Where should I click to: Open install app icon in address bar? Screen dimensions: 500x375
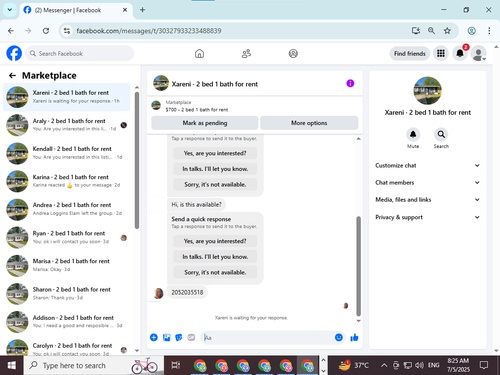pos(416,31)
